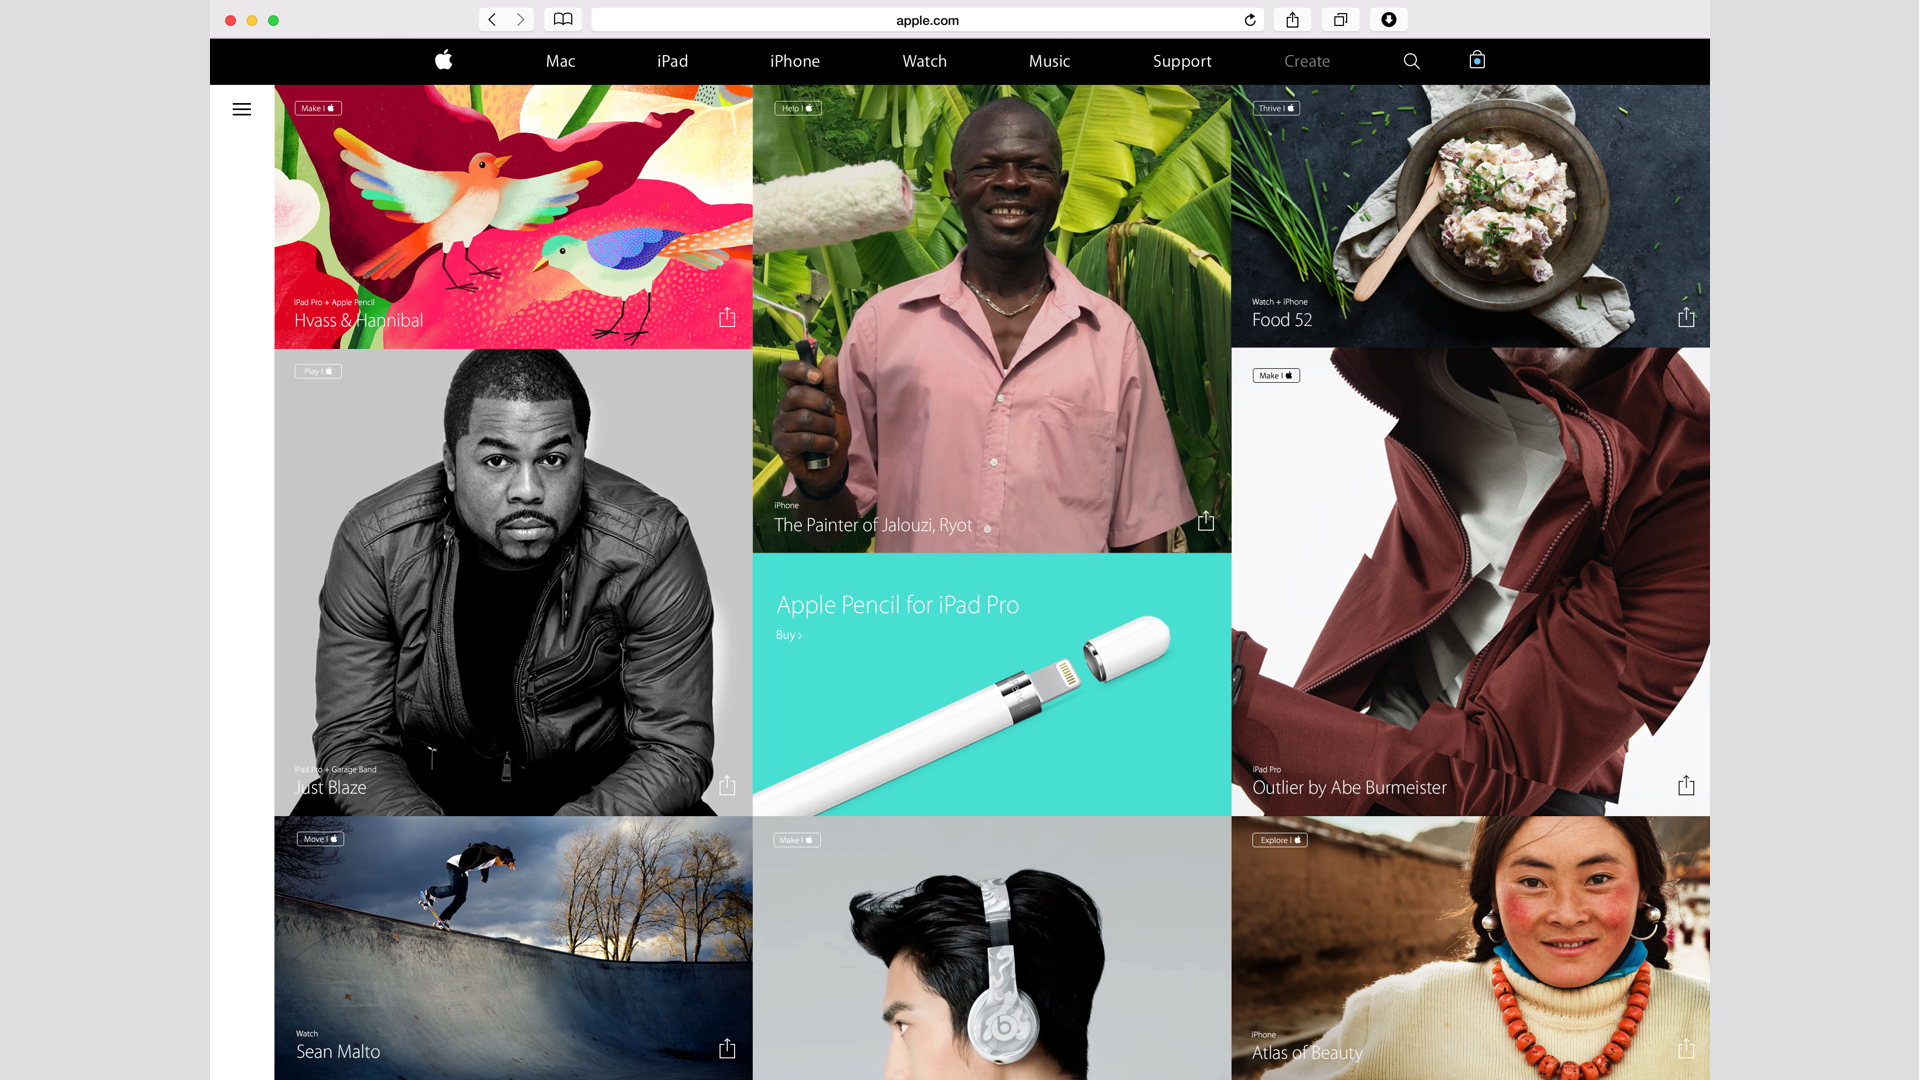Click Apple Pencil for iPad Pro heading

click(x=897, y=605)
